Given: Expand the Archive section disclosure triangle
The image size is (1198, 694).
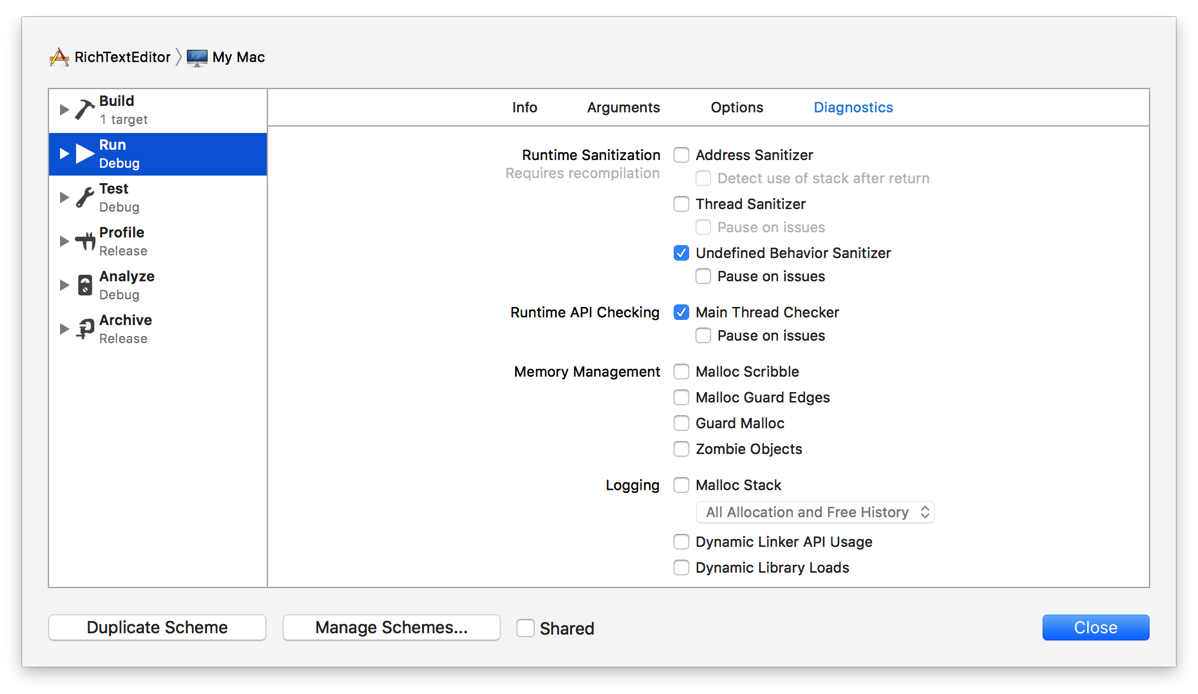Looking at the screenshot, I should coord(63,328).
